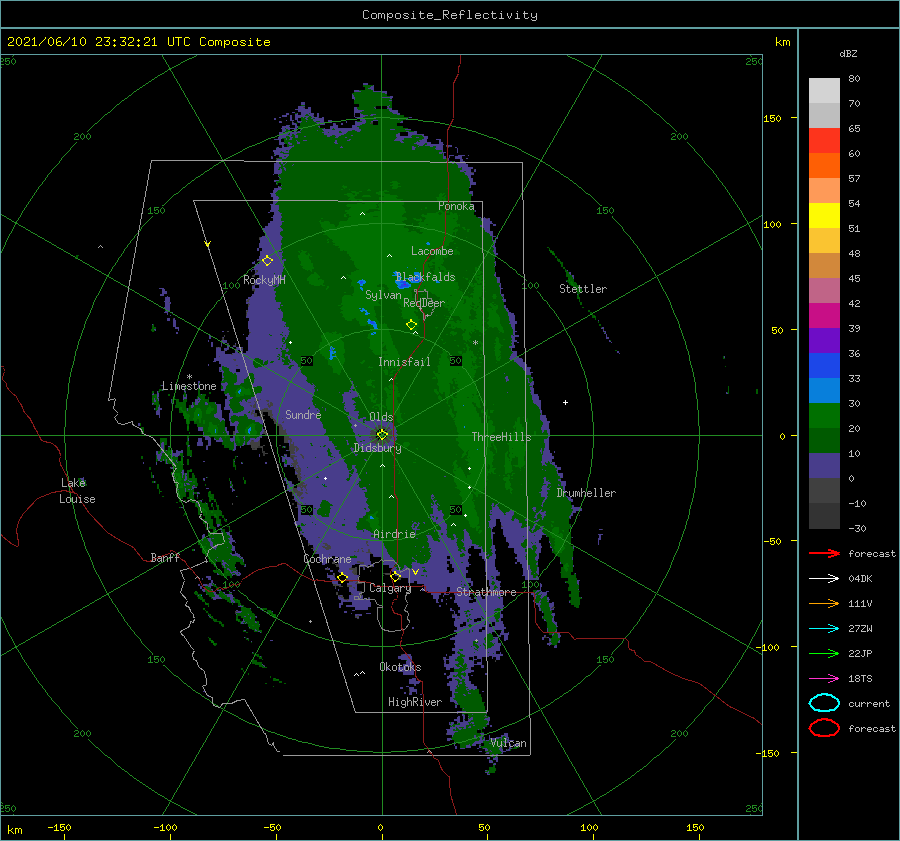Image resolution: width=900 pixels, height=841 pixels.
Task: Click the red forecast arrow legend icon
Action: 824,553
